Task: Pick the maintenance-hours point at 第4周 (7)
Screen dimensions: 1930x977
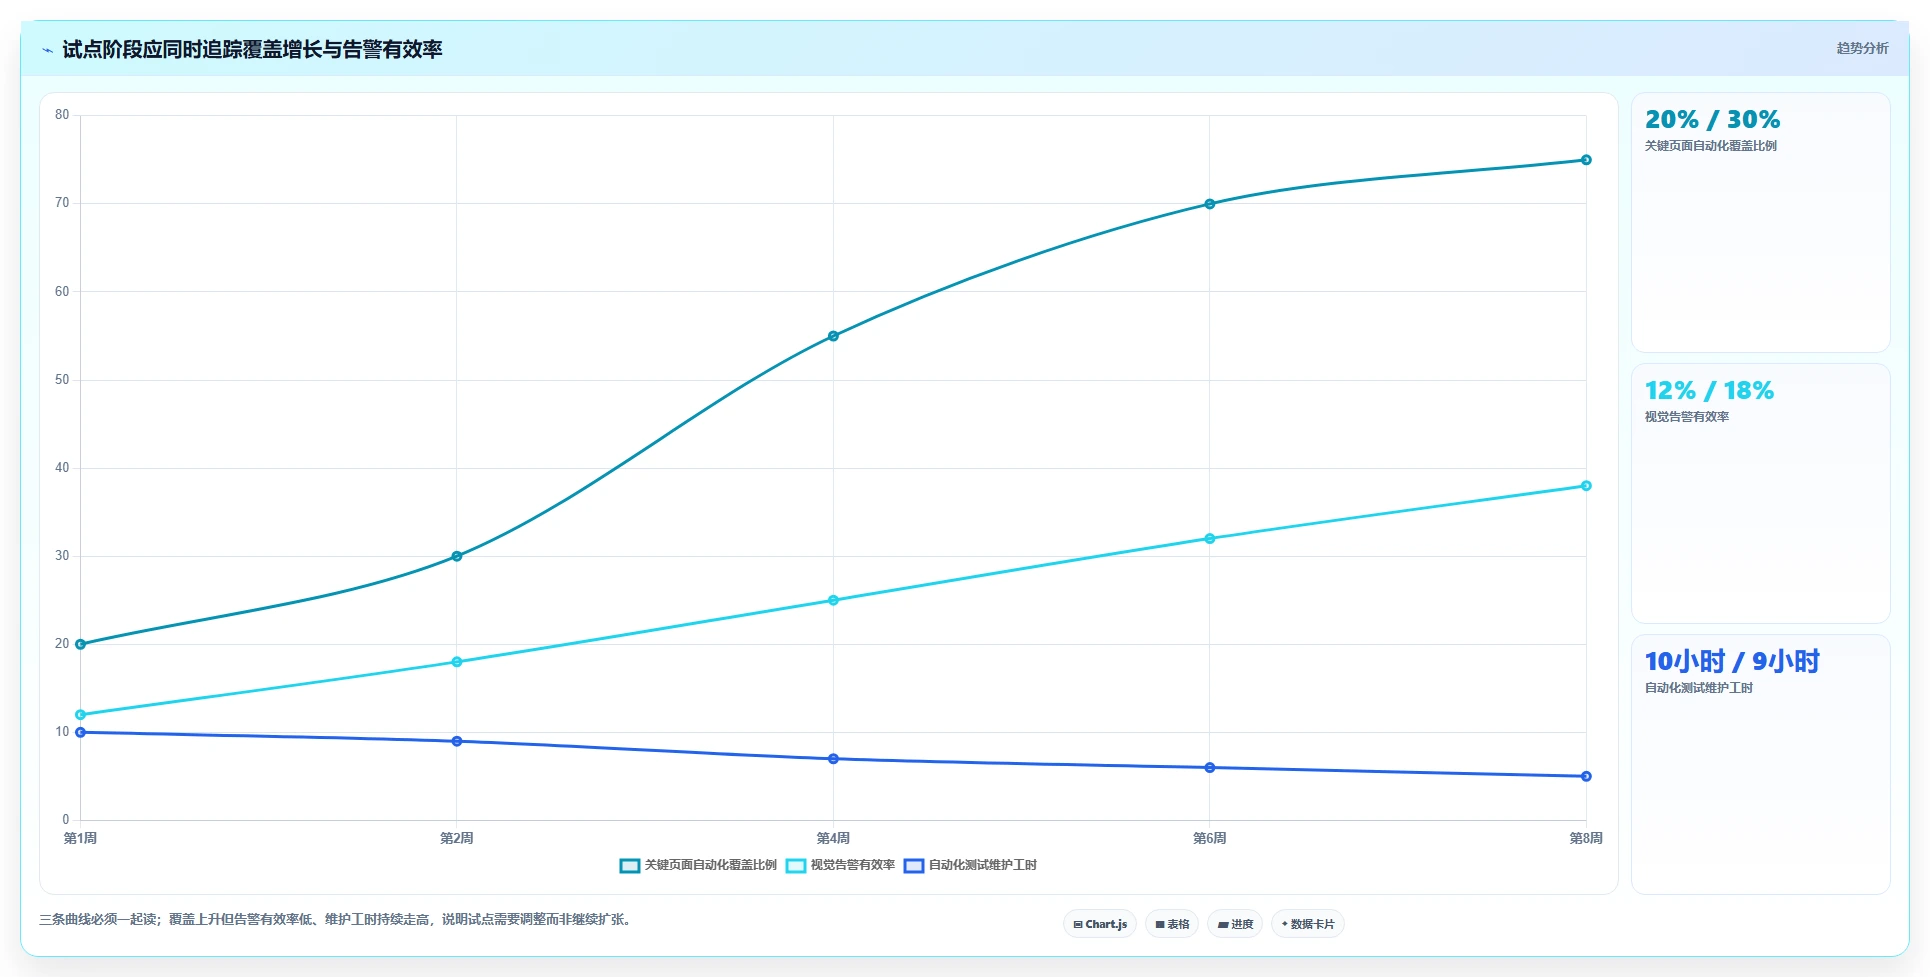Action: pos(833,759)
